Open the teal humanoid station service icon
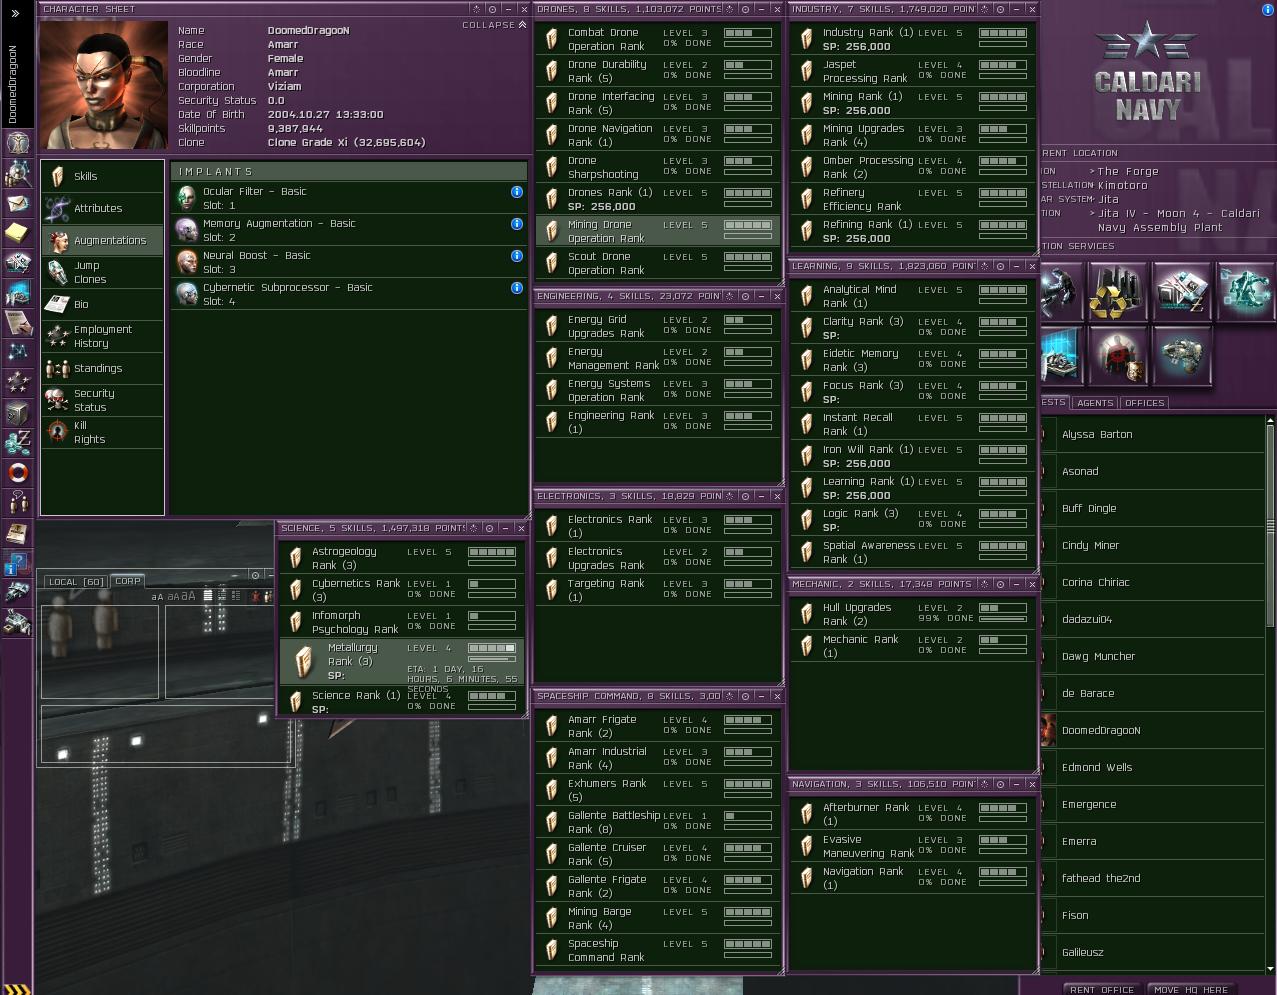This screenshot has width=1277, height=995. click(1245, 292)
